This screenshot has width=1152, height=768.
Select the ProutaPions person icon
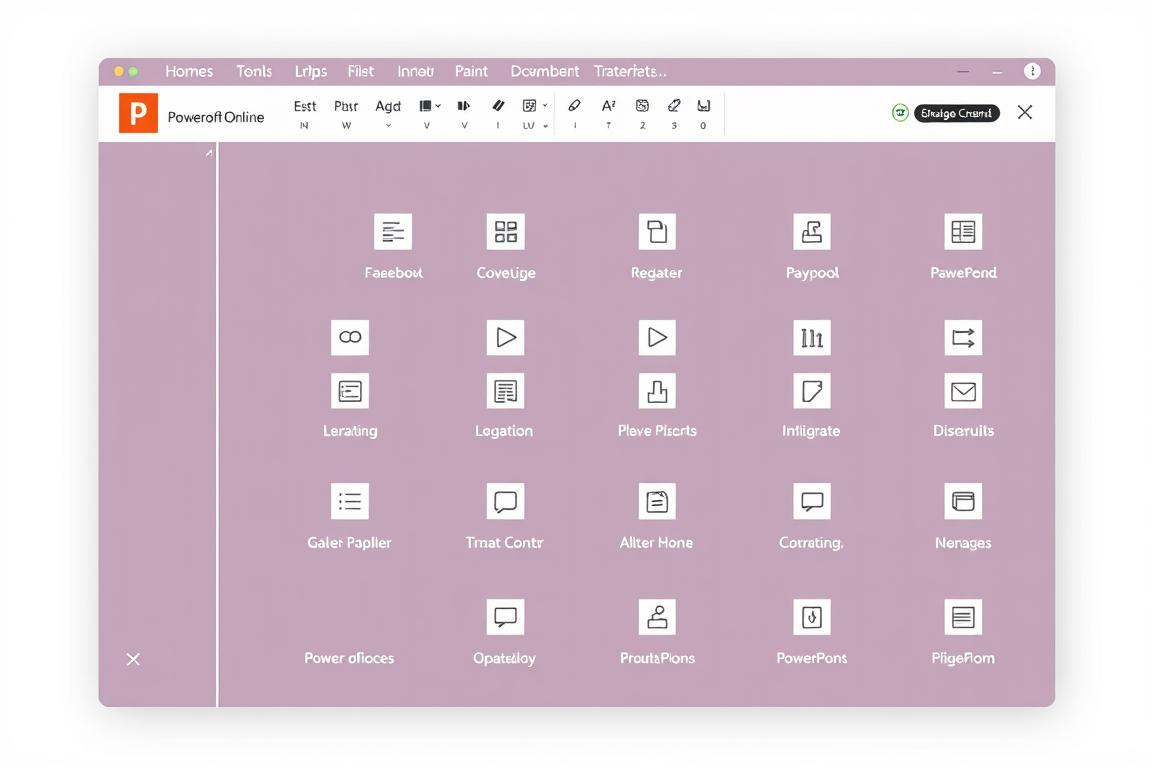pyautogui.click(x=657, y=618)
